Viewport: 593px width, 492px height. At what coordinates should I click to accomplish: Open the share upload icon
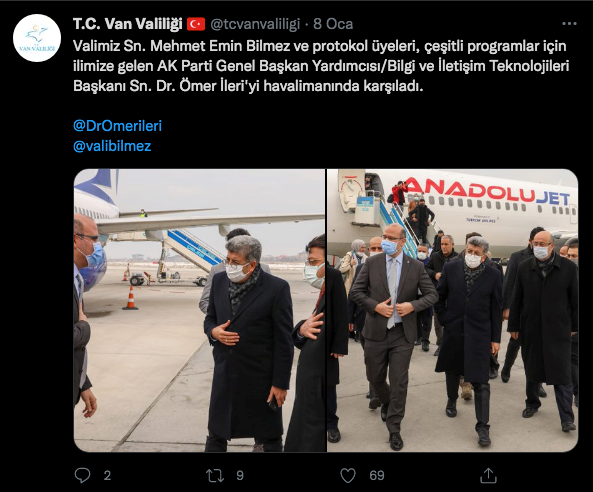pos(488,475)
